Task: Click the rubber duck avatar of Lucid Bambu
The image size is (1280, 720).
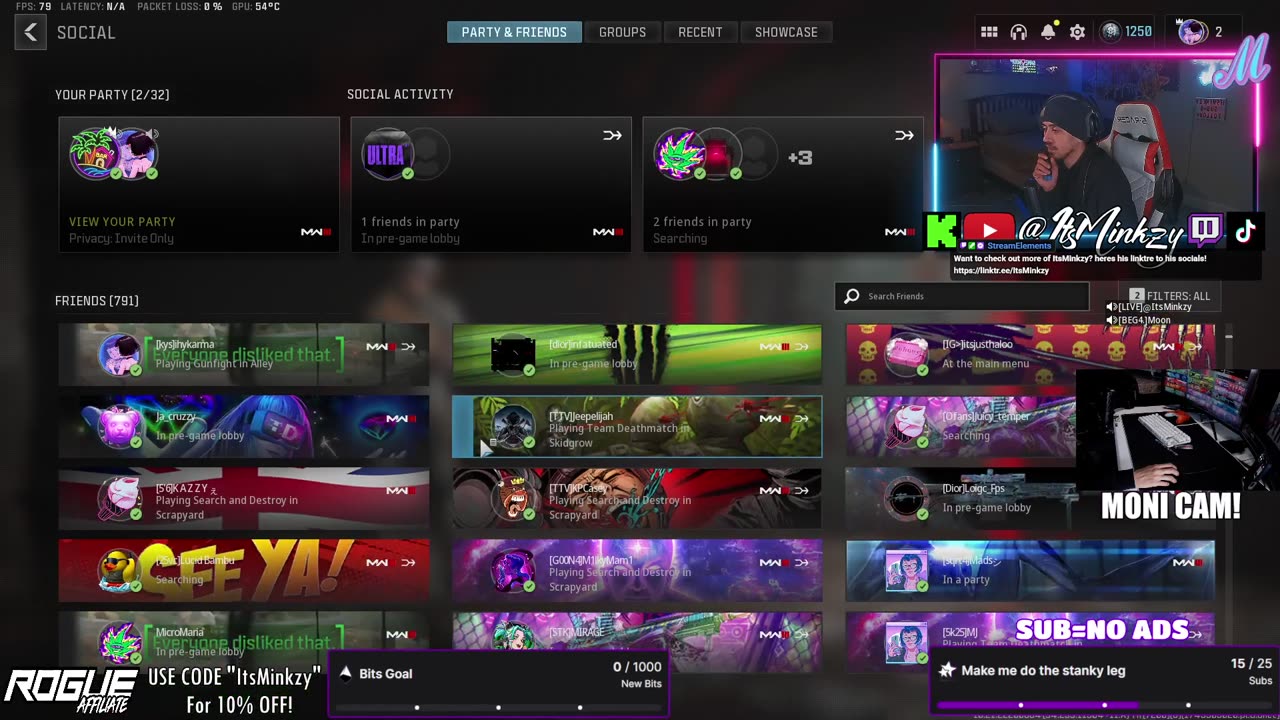Action: (x=119, y=570)
